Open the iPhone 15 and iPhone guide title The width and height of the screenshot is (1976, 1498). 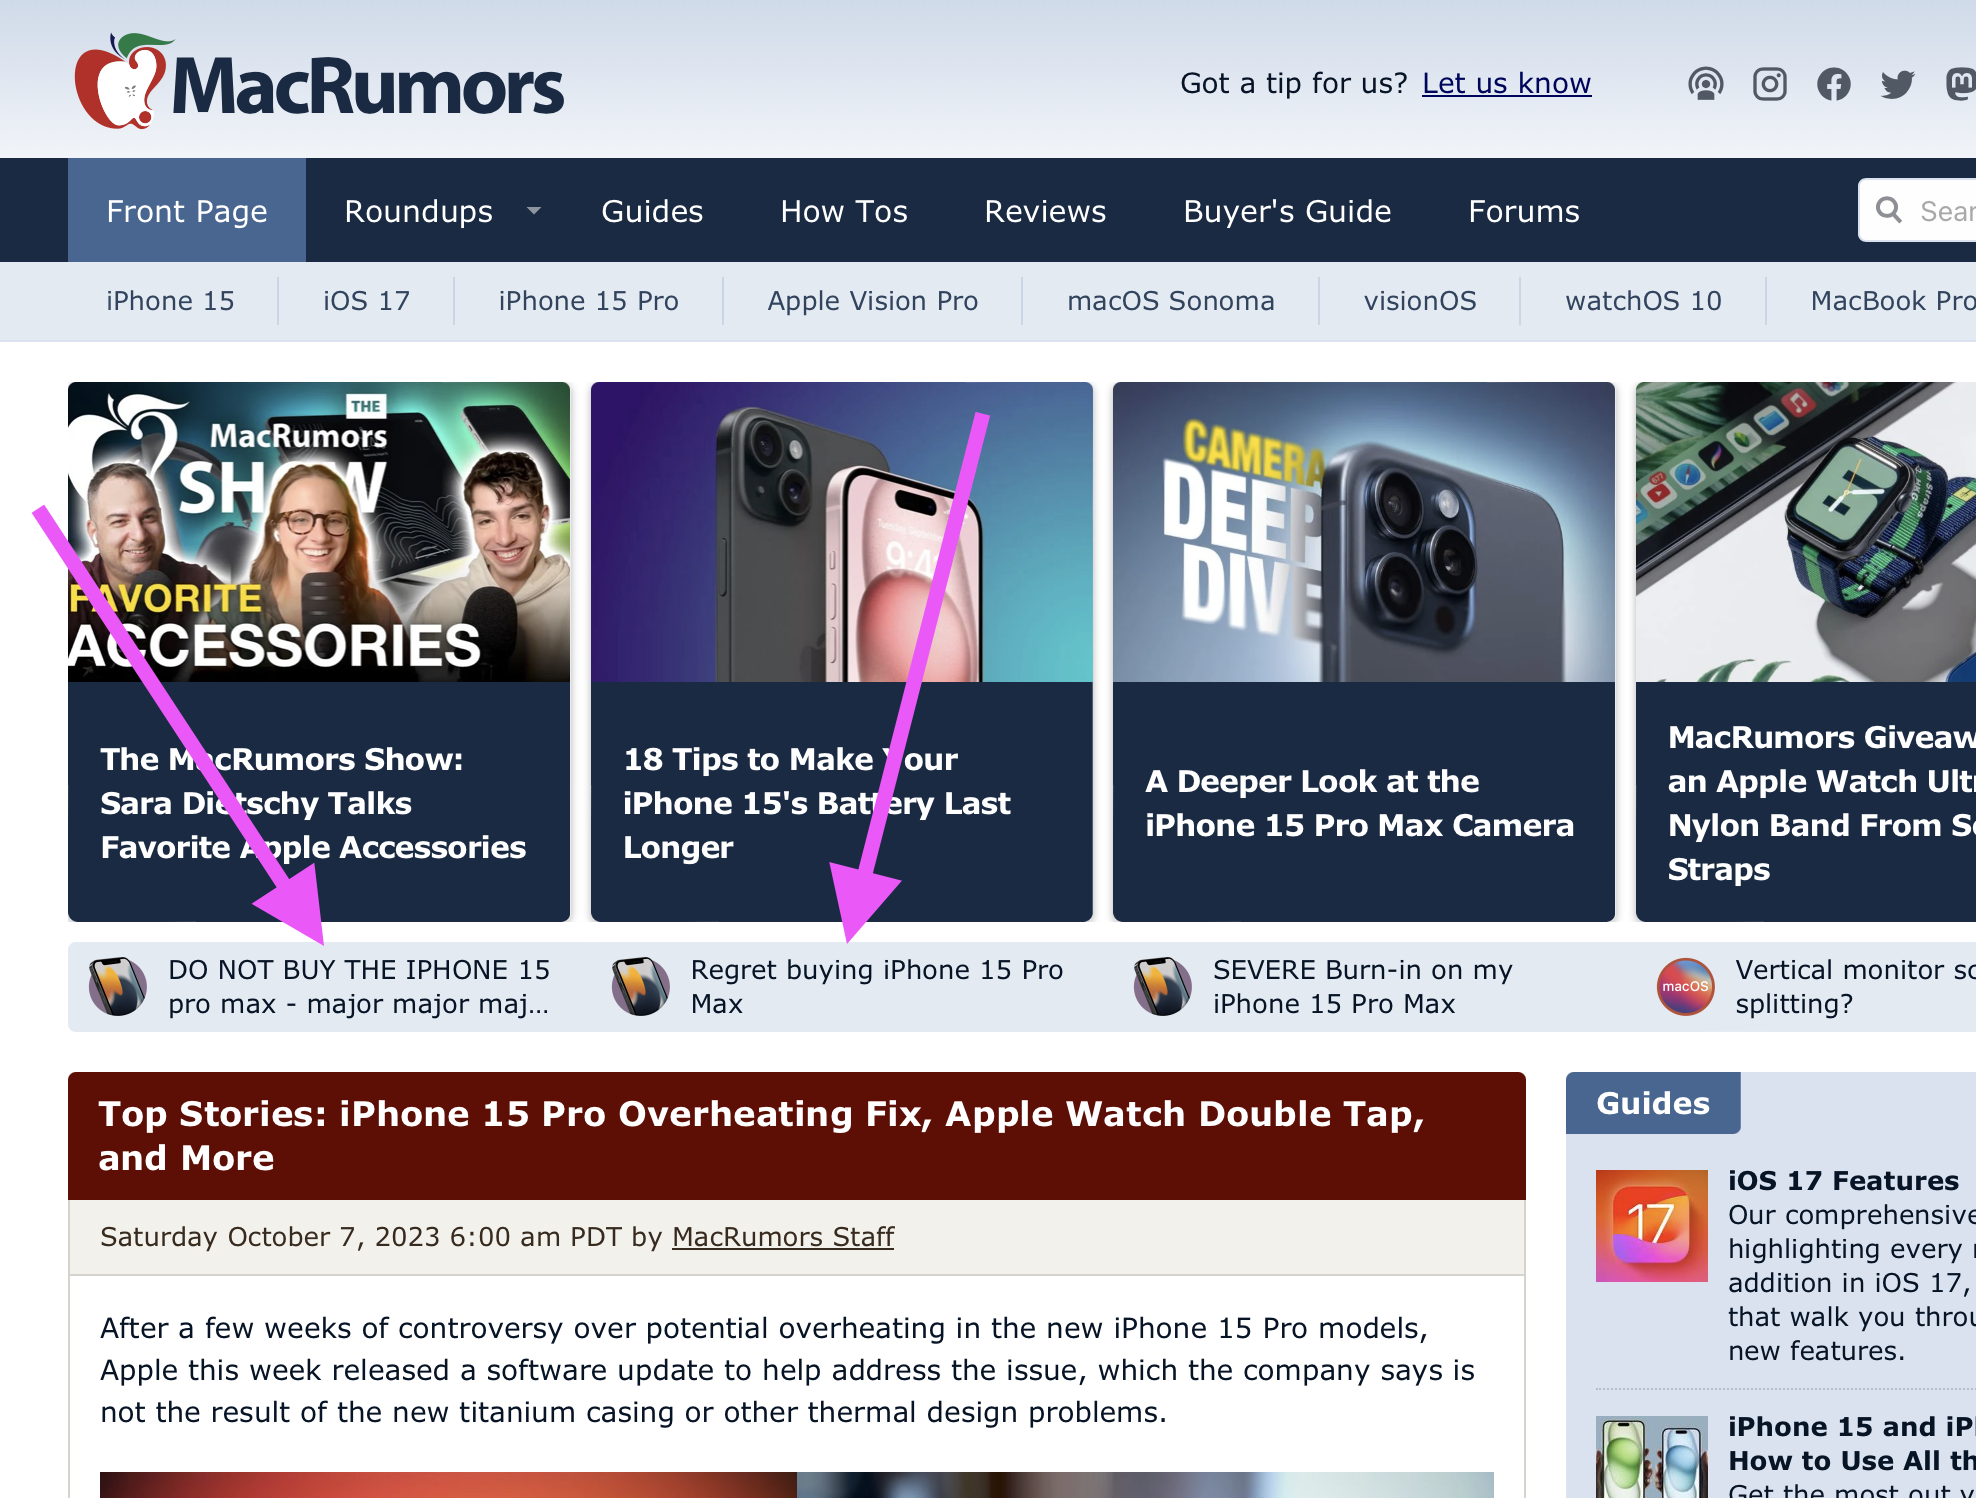click(x=1852, y=1444)
